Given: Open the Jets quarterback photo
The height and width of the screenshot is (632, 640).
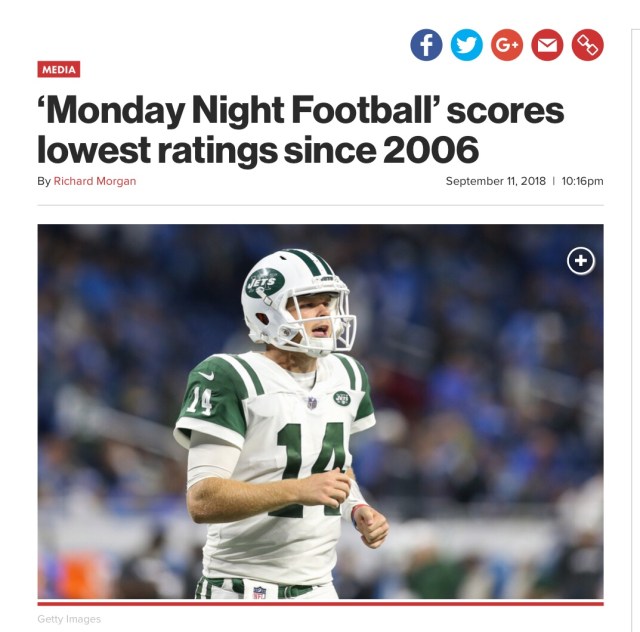Looking at the screenshot, I should click(x=320, y=412).
